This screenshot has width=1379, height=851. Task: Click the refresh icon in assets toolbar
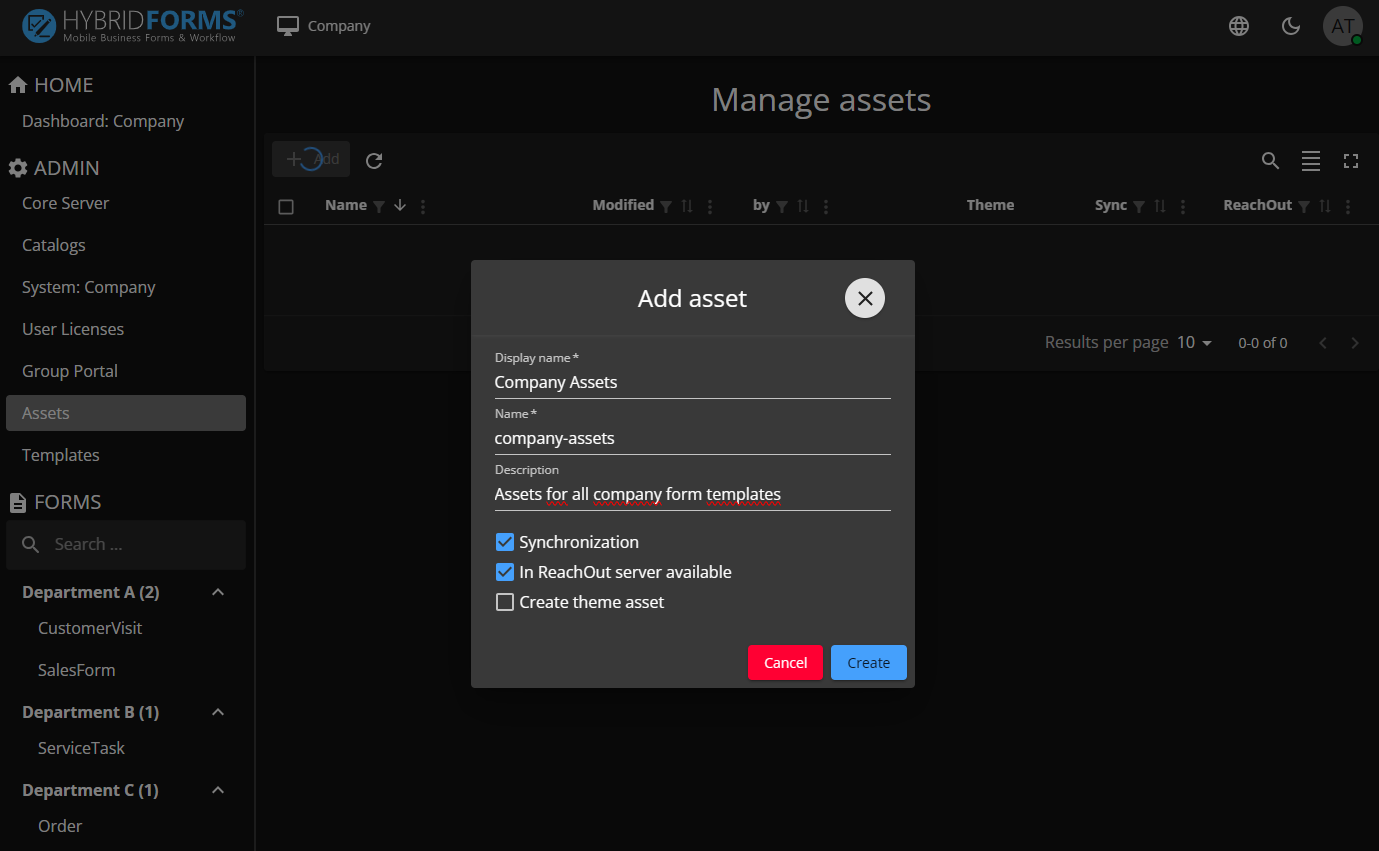click(x=374, y=160)
